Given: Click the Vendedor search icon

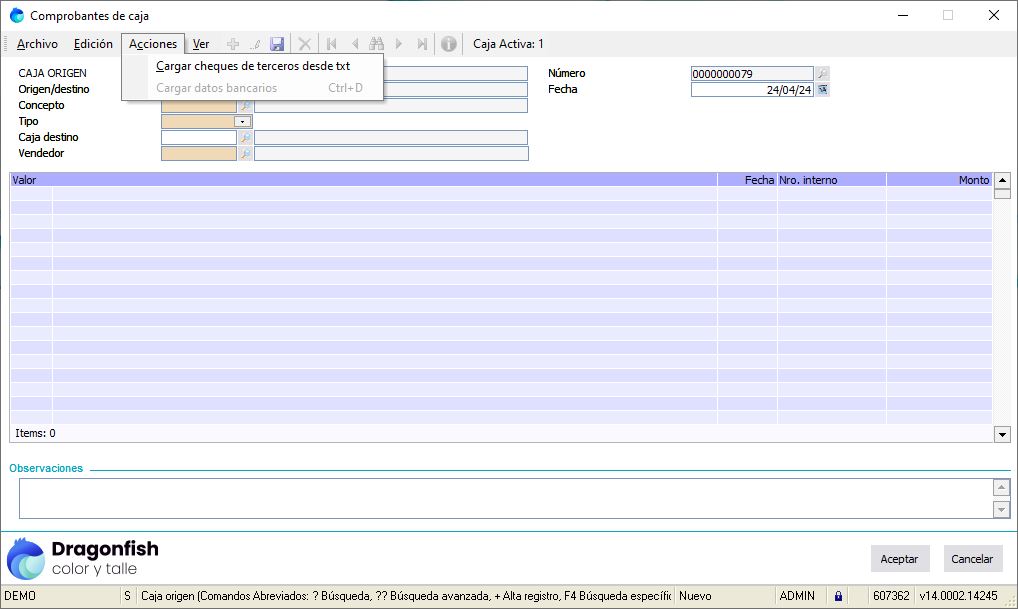Looking at the screenshot, I should (245, 154).
